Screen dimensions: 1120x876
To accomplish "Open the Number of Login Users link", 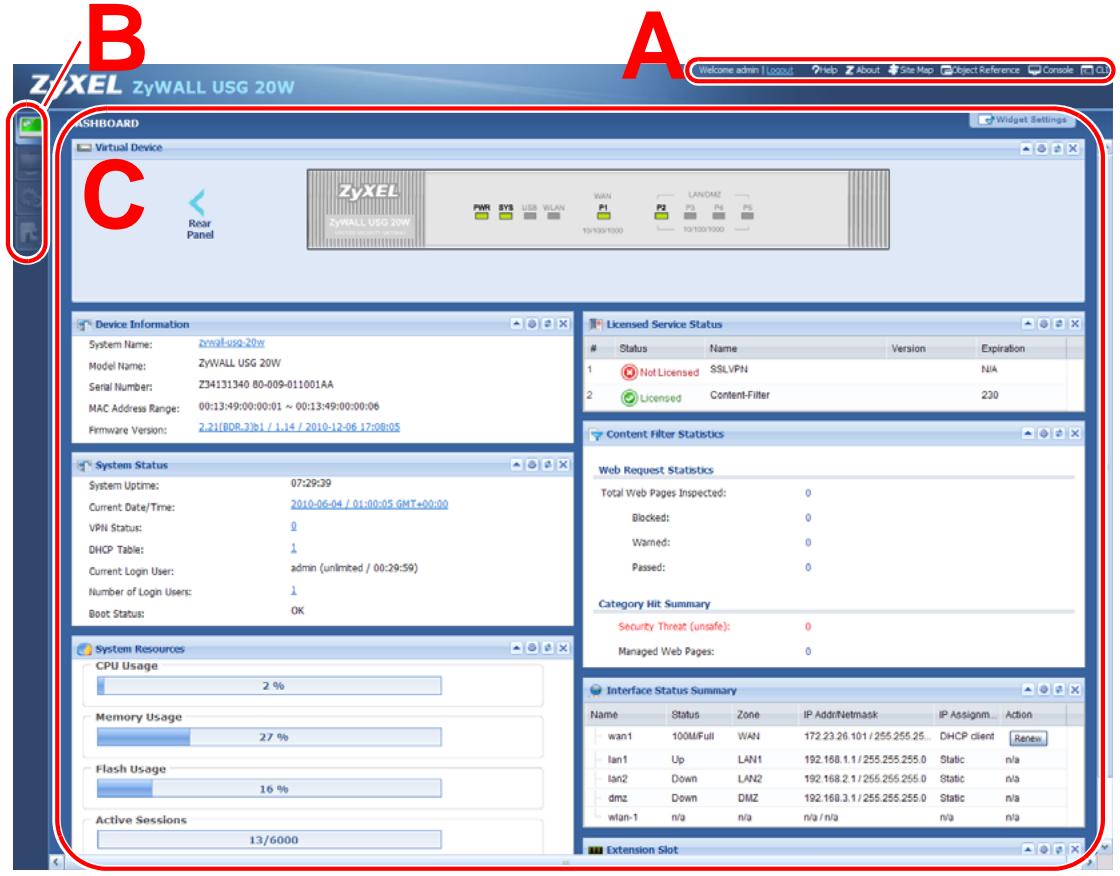I will [294, 591].
